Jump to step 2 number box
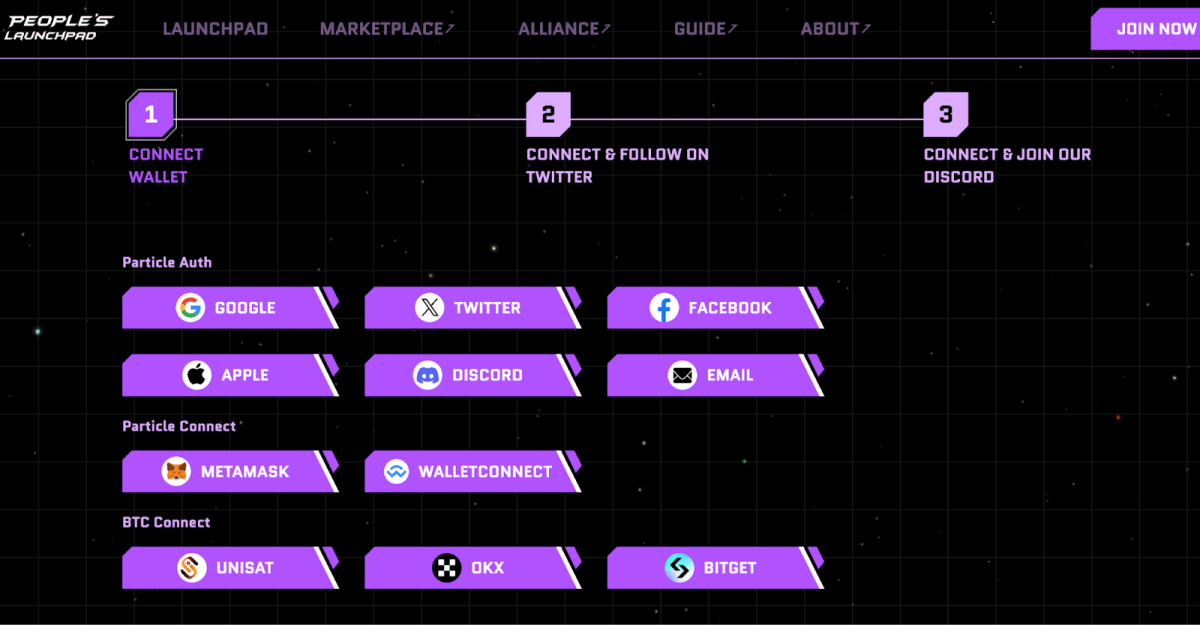This screenshot has width=1200, height=625. [x=548, y=114]
